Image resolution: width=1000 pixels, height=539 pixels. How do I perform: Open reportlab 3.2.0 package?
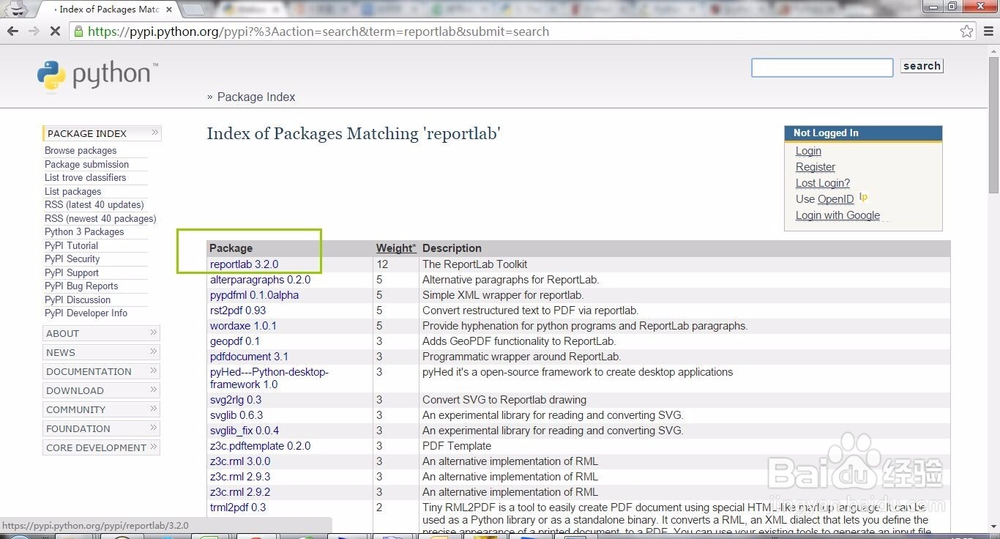244,264
